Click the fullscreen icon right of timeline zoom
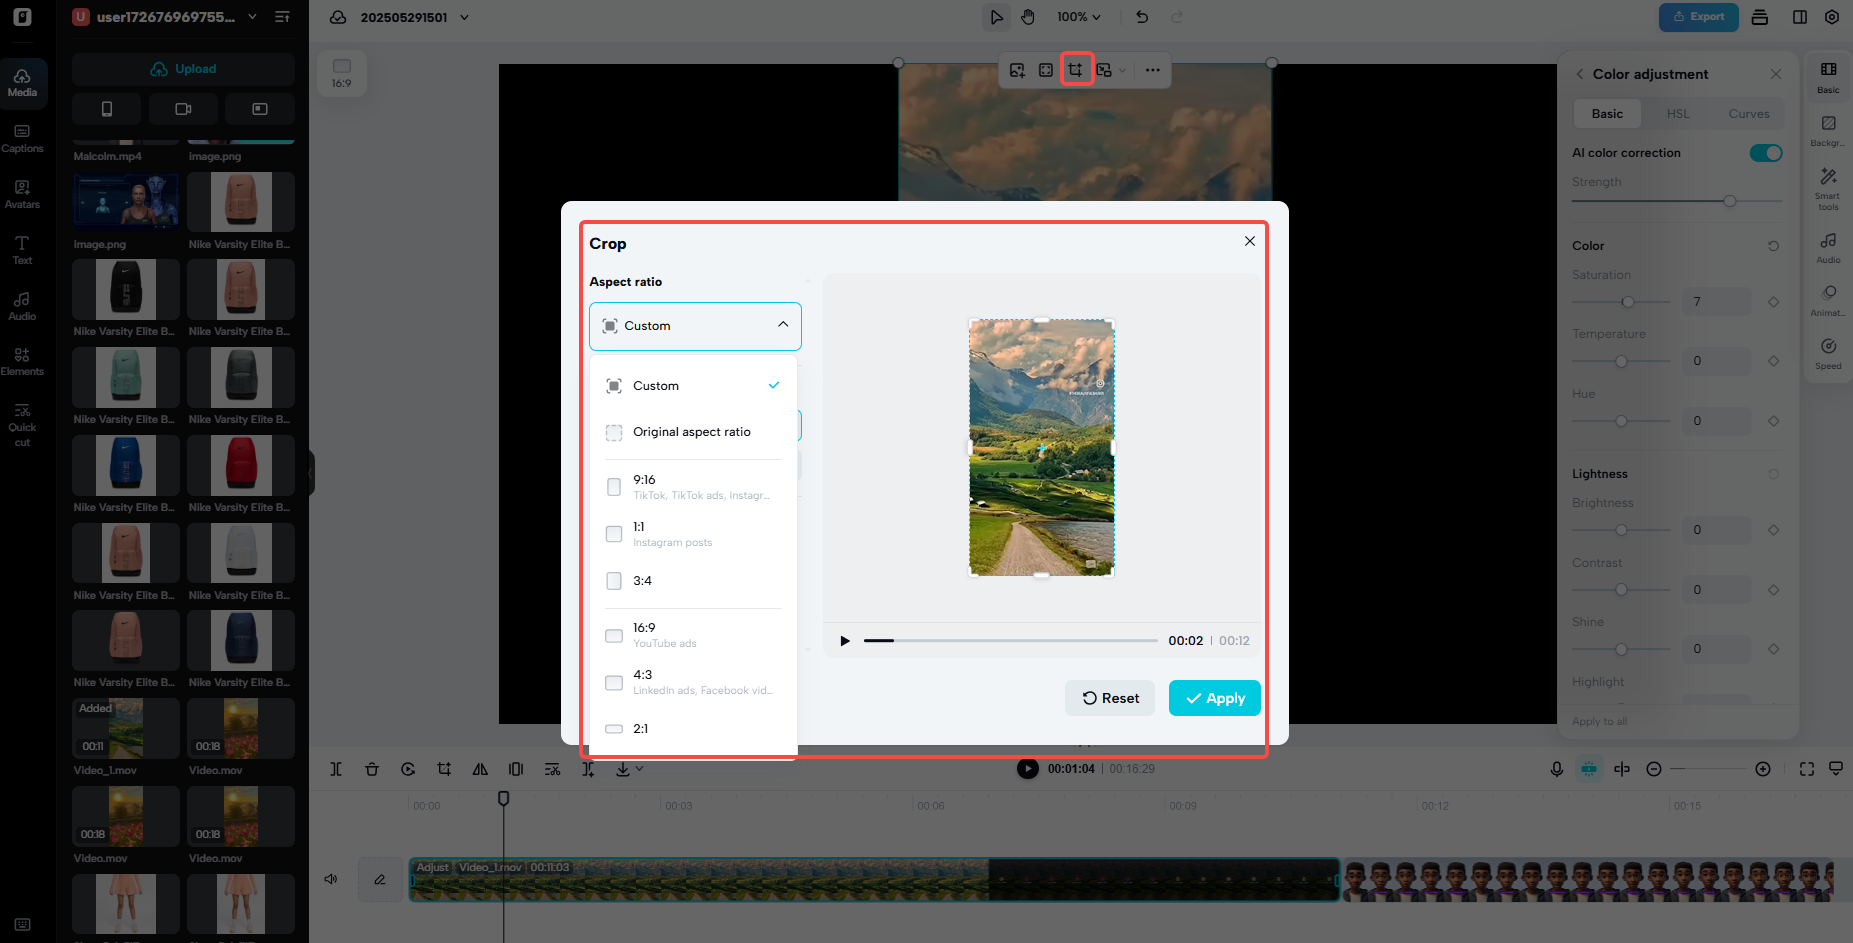 point(1807,769)
